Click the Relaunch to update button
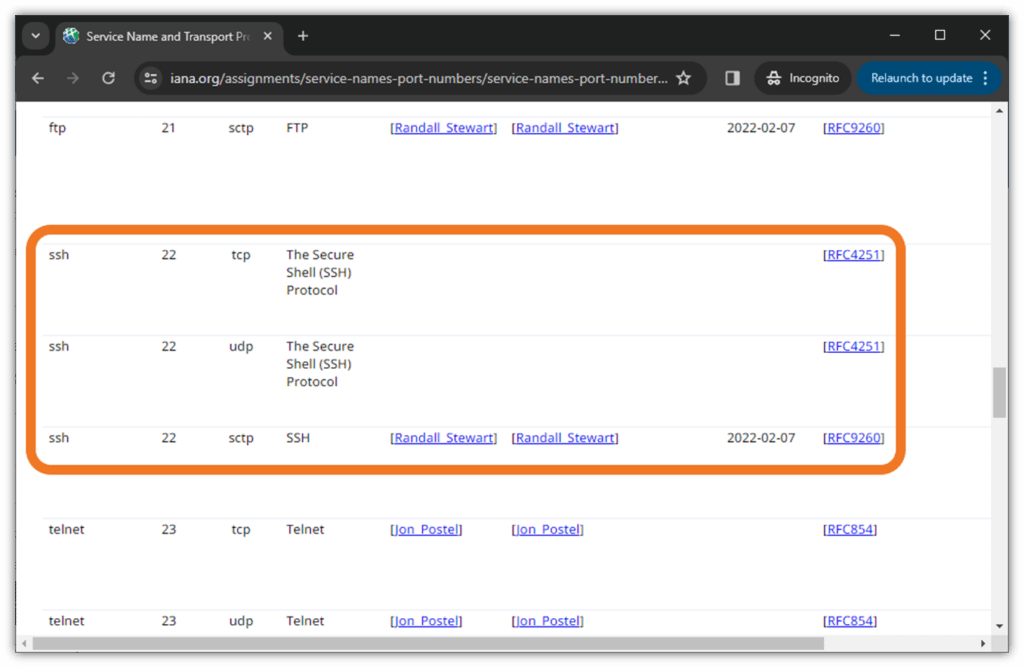The width and height of the screenshot is (1024, 668). click(921, 78)
